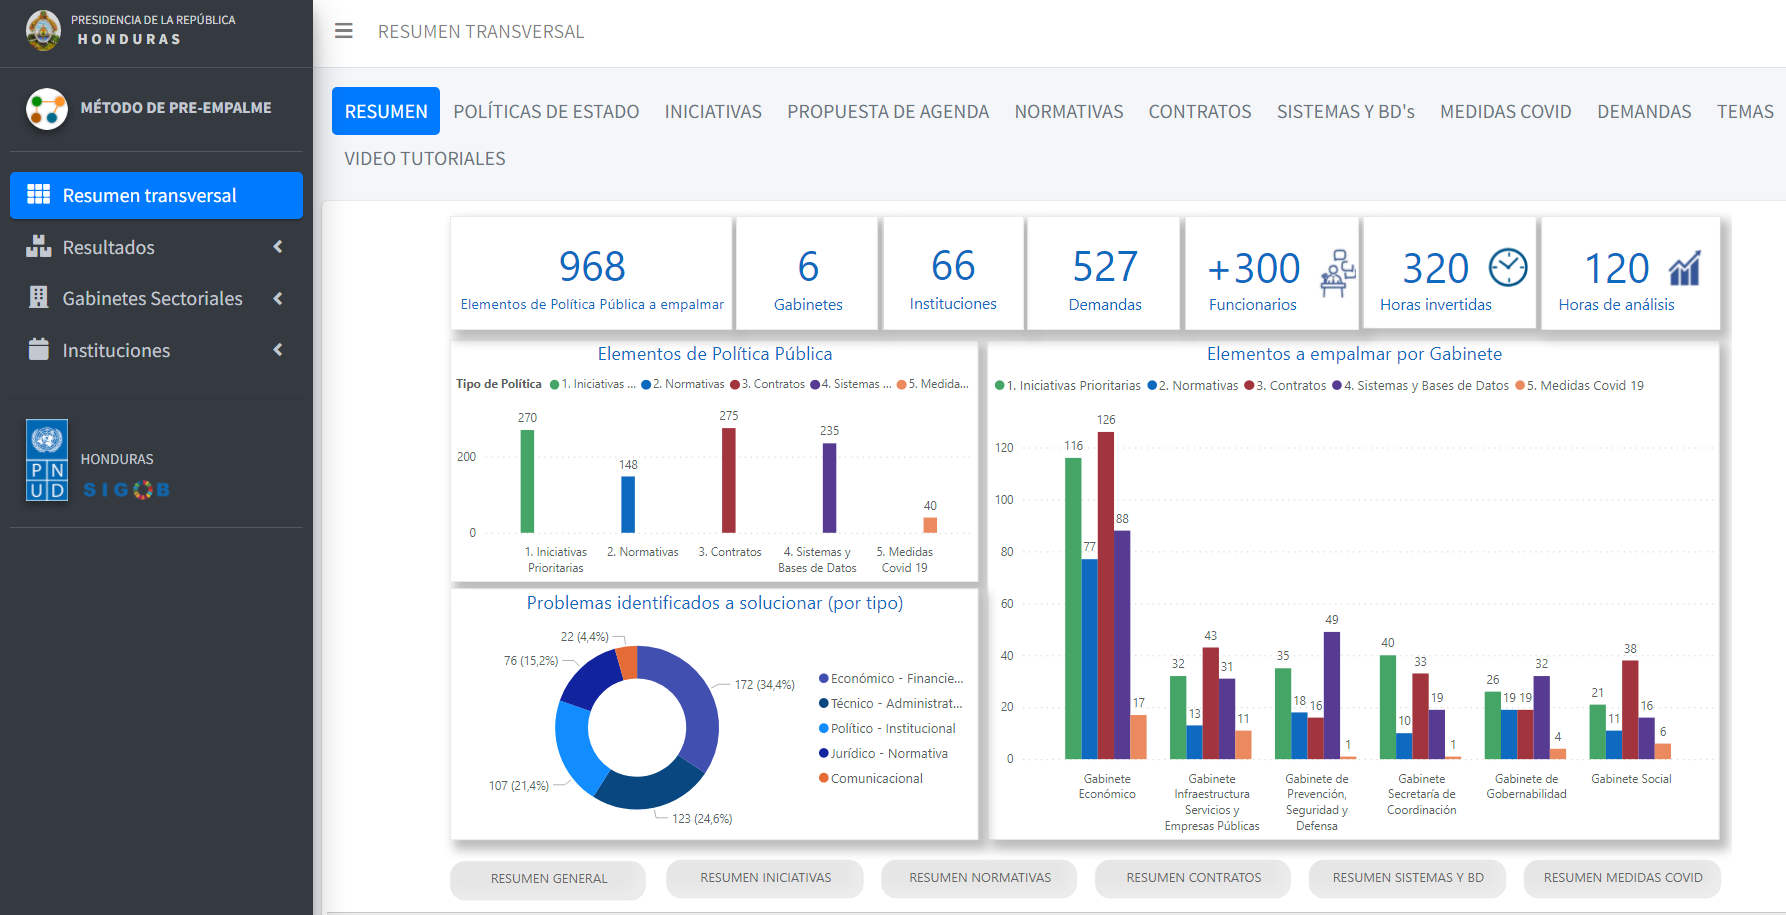
Task: Open the SISTEMAS Y BD's tab
Action: (x=1346, y=111)
